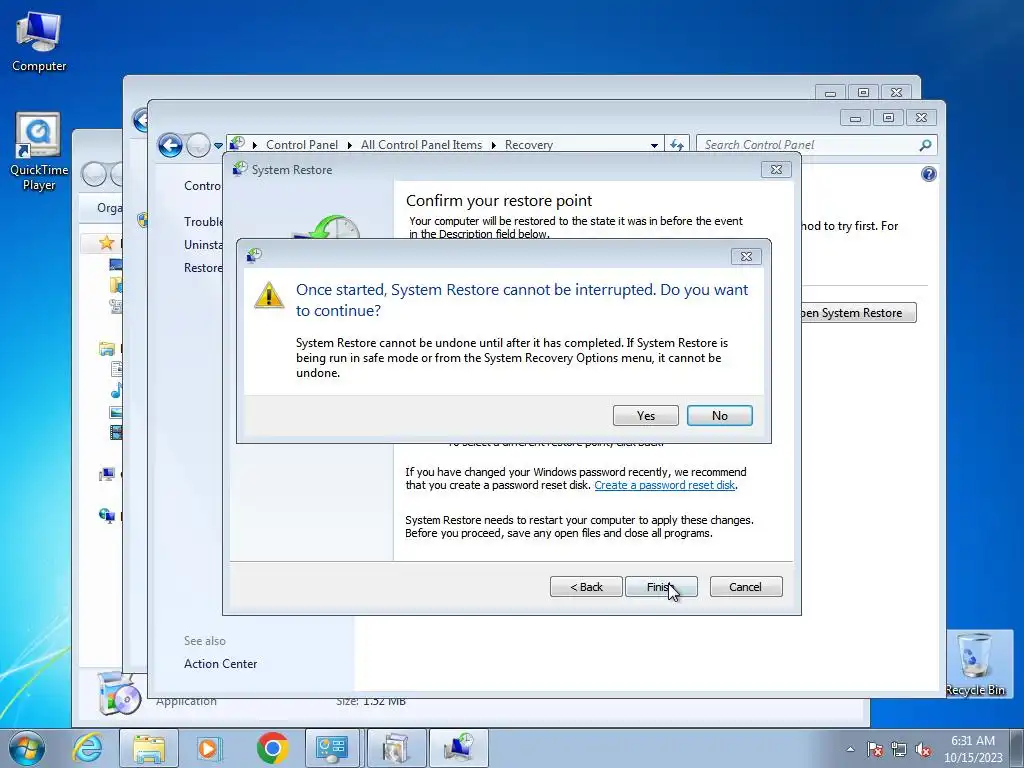1024x768 pixels.
Task: Decline by clicking No
Action: point(719,416)
